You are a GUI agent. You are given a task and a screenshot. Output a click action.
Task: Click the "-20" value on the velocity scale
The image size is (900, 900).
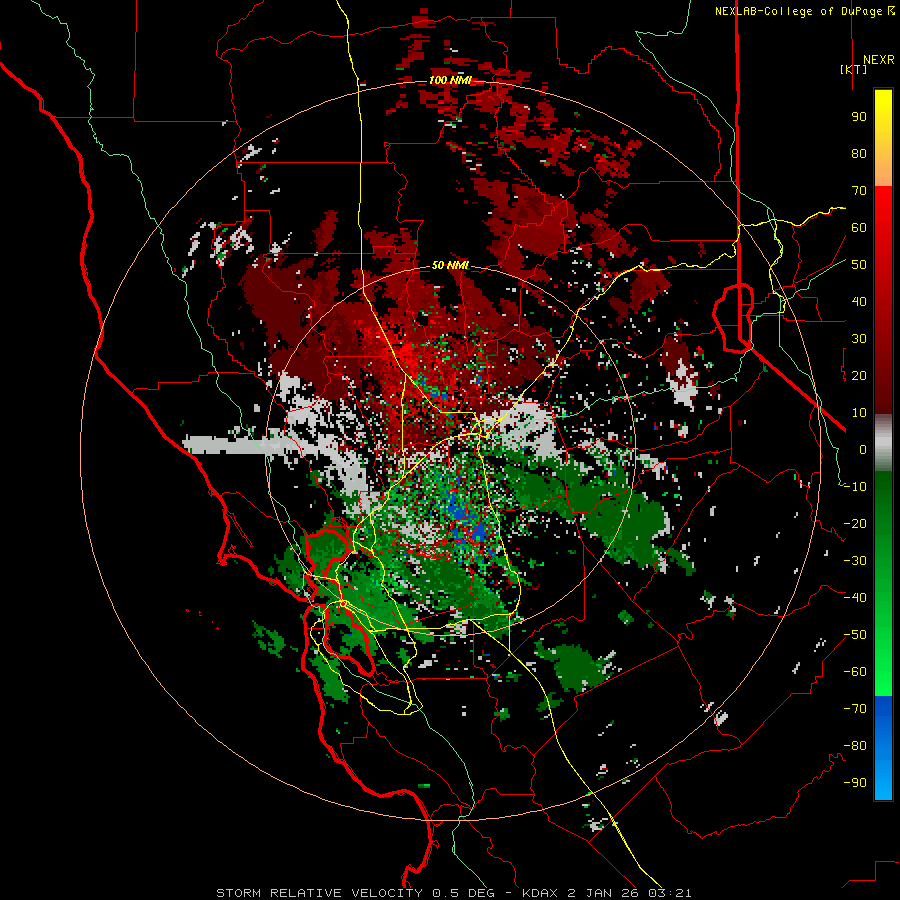pos(855,523)
